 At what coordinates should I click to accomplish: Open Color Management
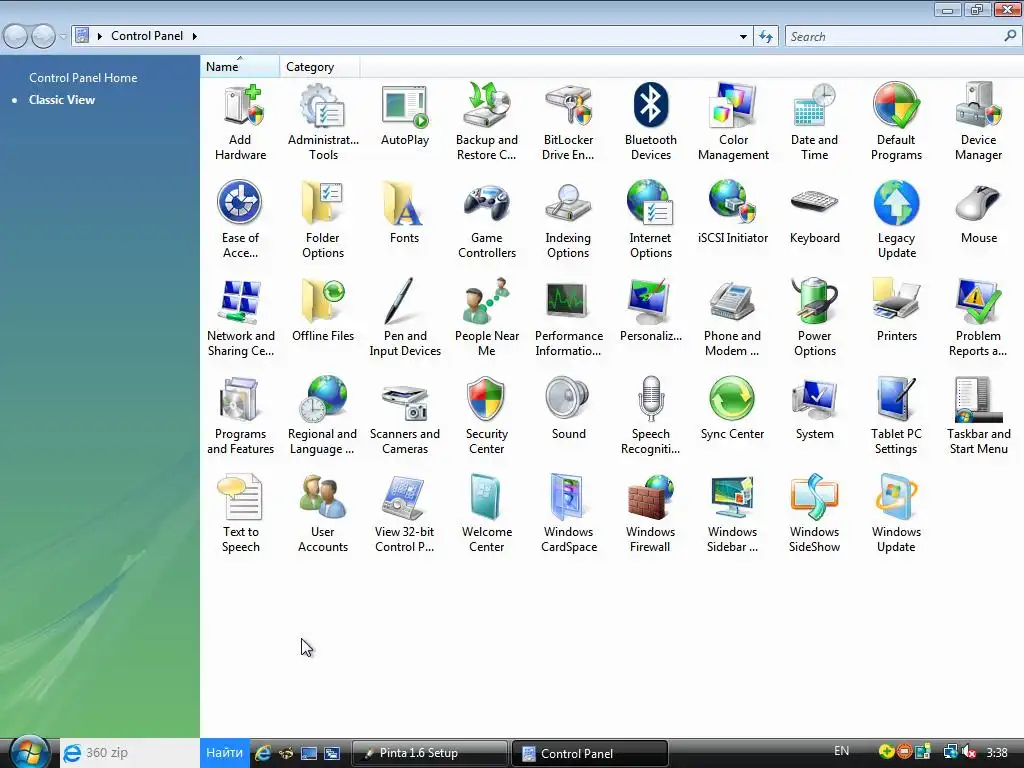733,121
